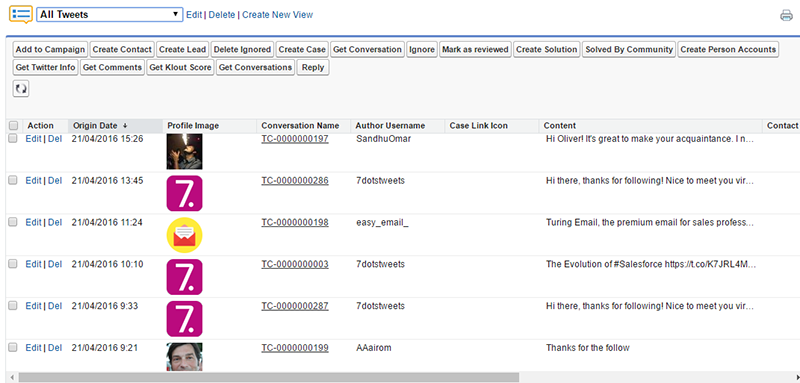Open conversation TC-0000000003
This screenshot has width=800, height=383.
click(295, 264)
